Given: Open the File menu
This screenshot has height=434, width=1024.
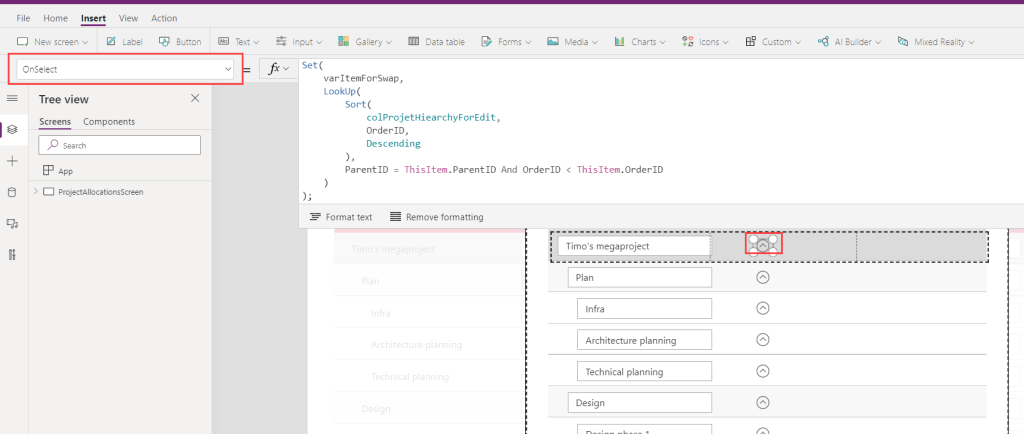Looking at the screenshot, I should [x=23, y=18].
